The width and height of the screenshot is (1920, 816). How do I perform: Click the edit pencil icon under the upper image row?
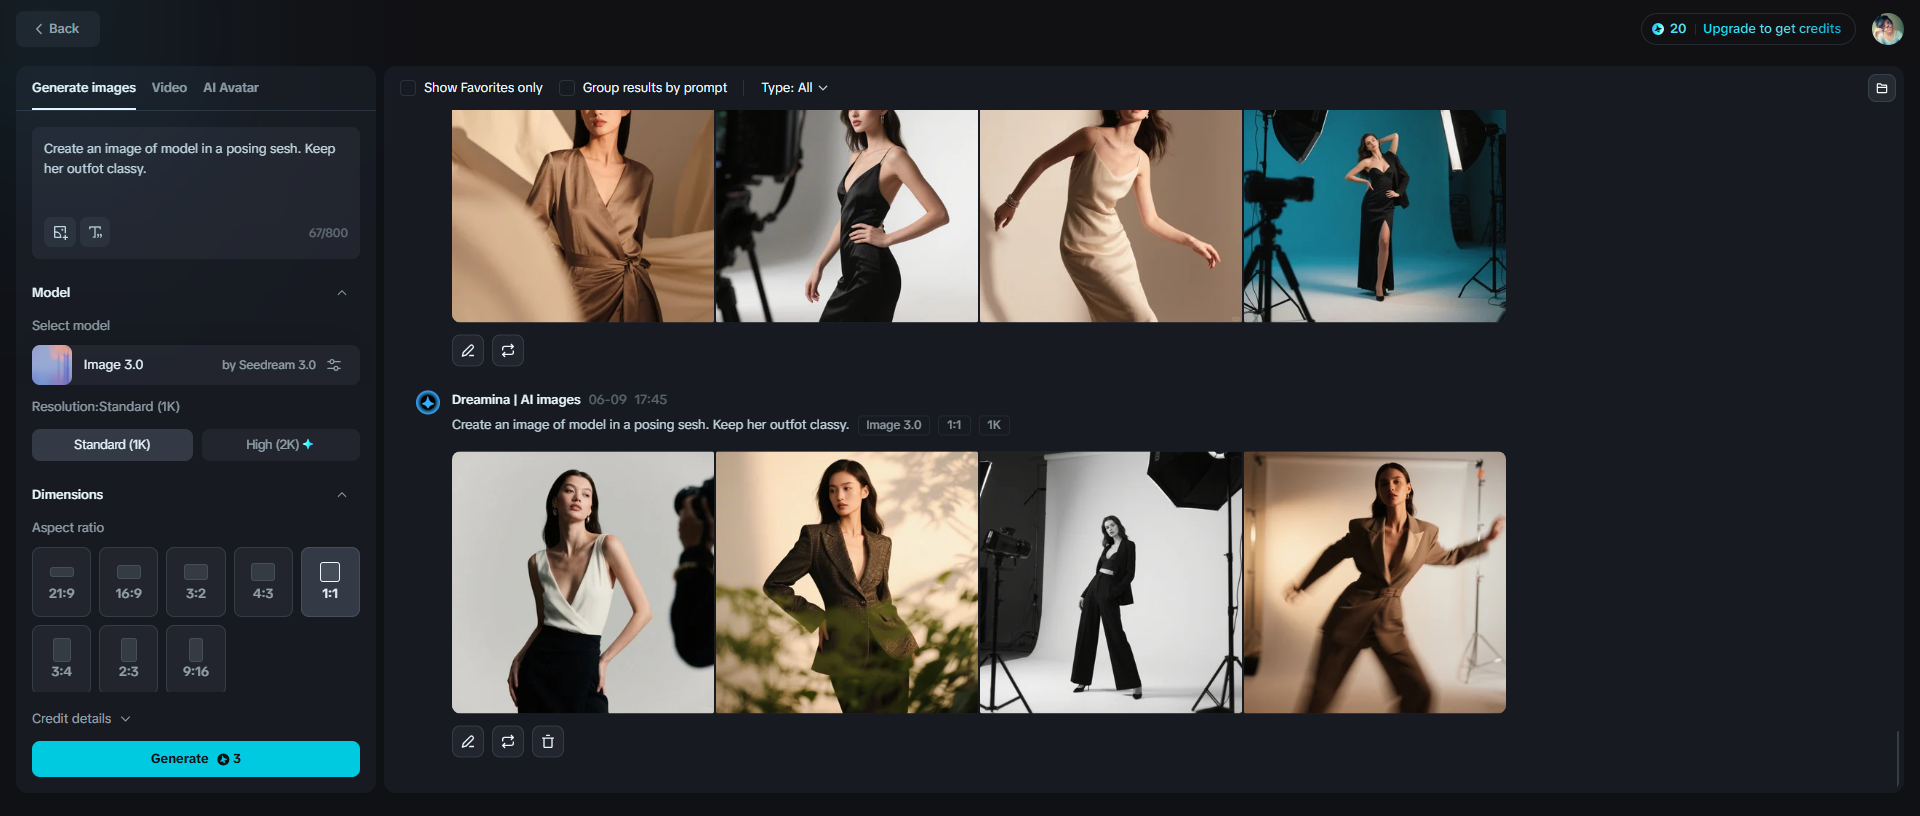coord(468,350)
